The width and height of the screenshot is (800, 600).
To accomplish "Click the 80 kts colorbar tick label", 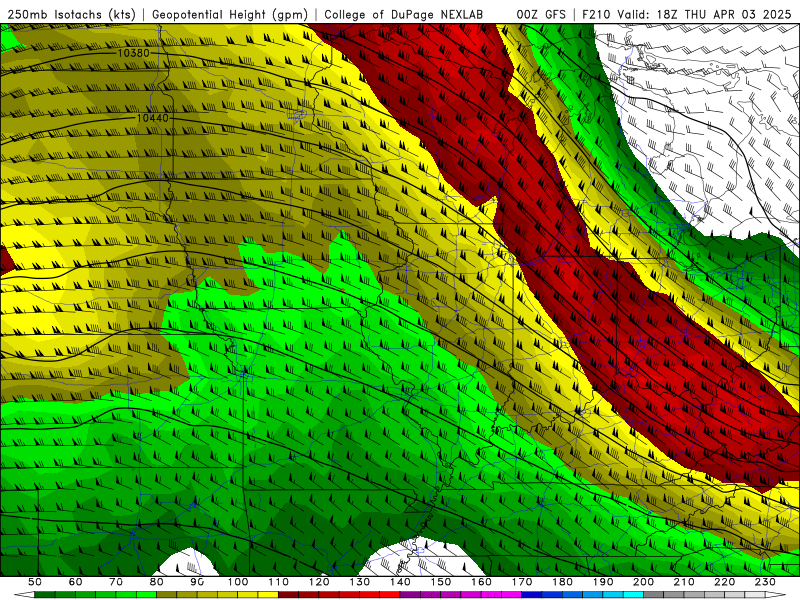I will point(157,582).
